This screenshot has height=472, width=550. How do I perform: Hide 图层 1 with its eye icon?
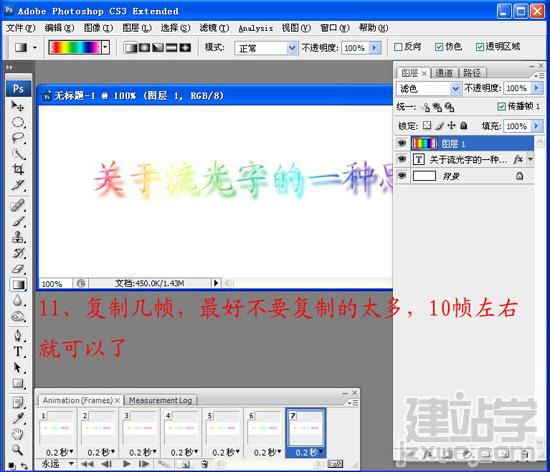pos(402,143)
